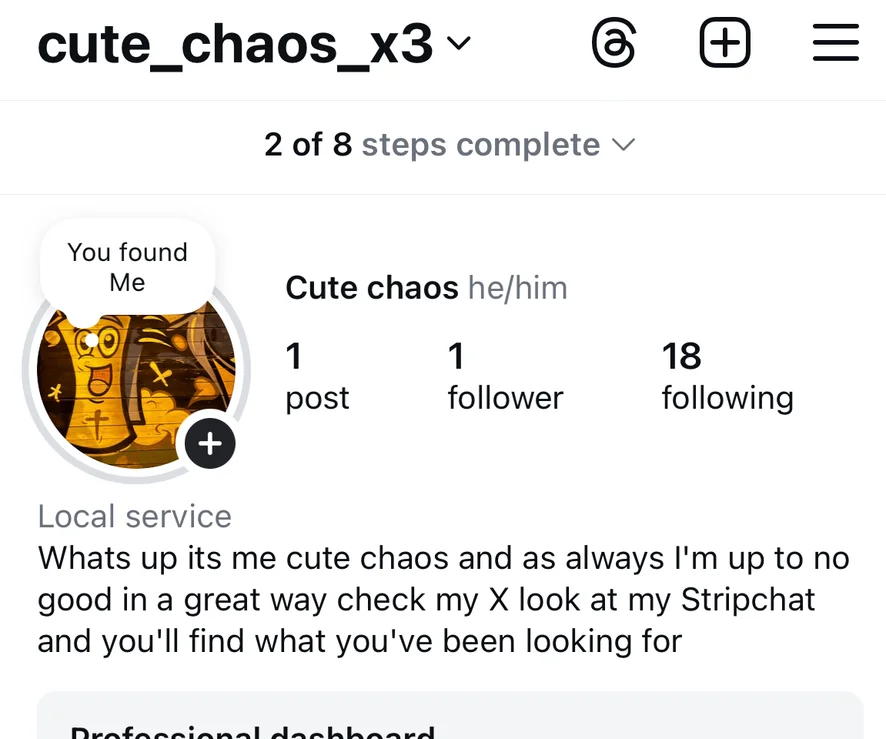Tap the create new post plus icon

pyautogui.click(x=724, y=45)
